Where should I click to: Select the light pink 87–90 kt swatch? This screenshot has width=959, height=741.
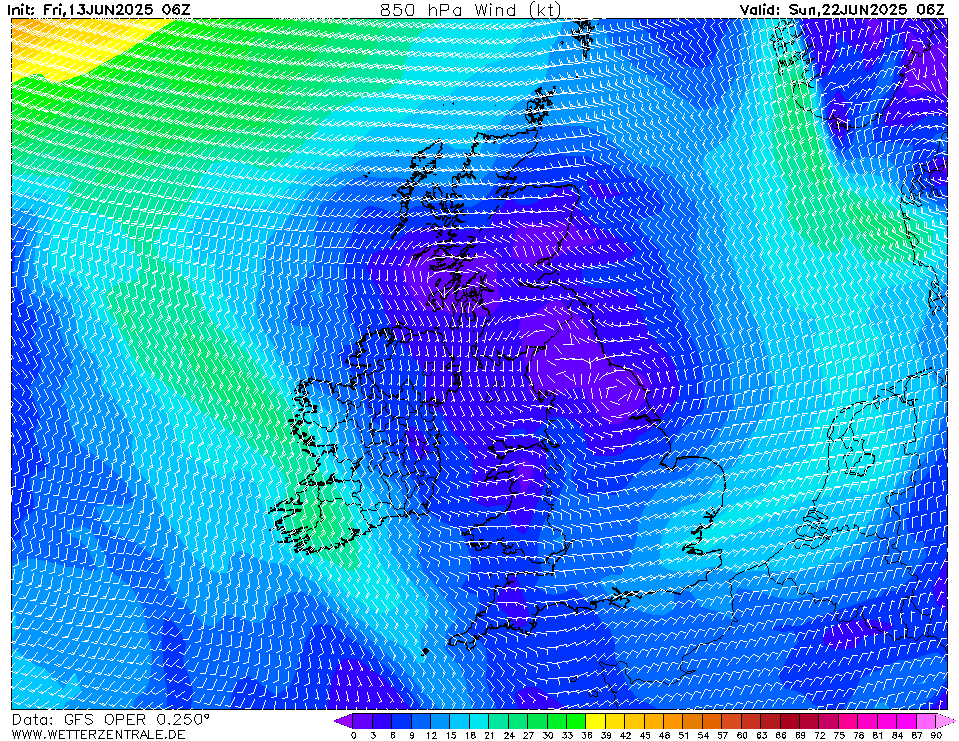[x=927, y=721]
